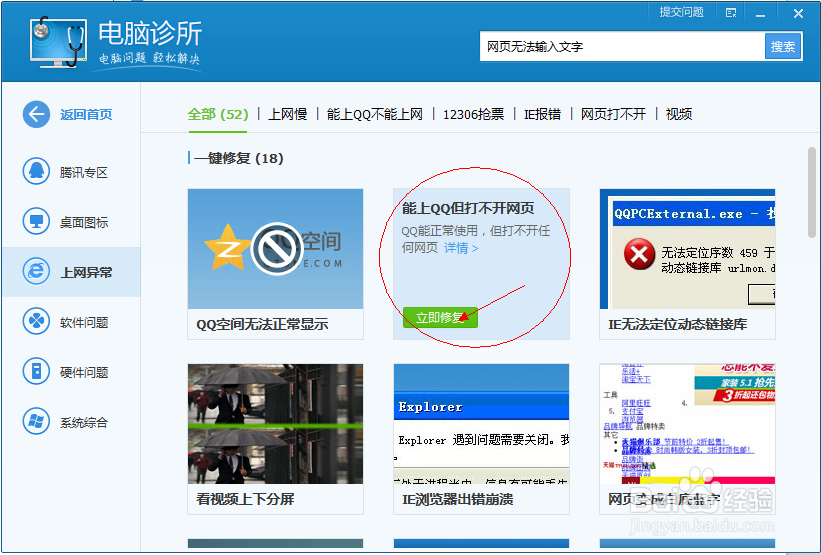Open the IE浏览器出错崩溃 thumbnail

click(481, 424)
